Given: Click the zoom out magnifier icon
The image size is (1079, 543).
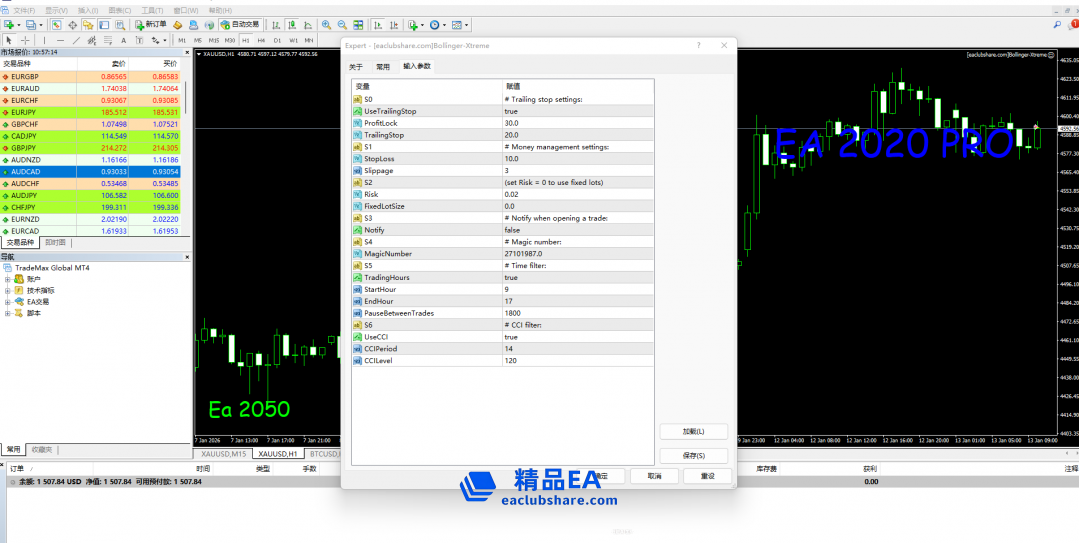Looking at the screenshot, I should [341, 24].
